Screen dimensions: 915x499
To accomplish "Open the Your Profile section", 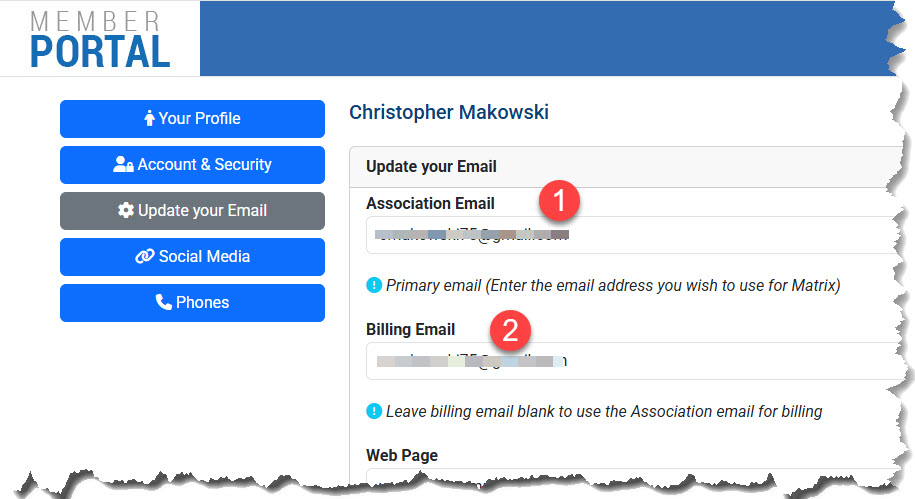I will pyautogui.click(x=192, y=119).
